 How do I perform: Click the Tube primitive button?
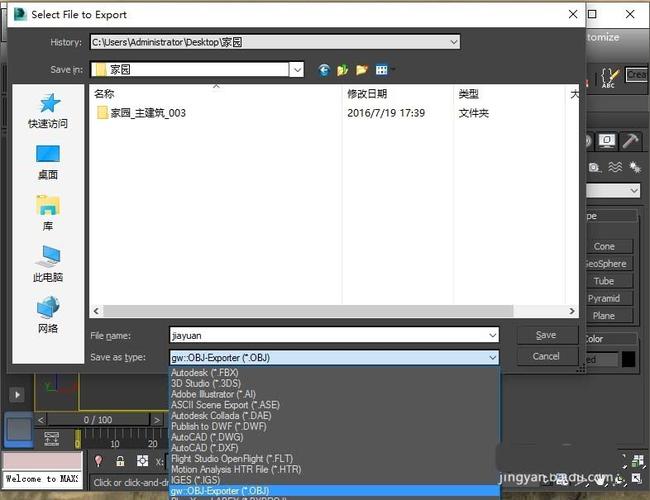609,281
